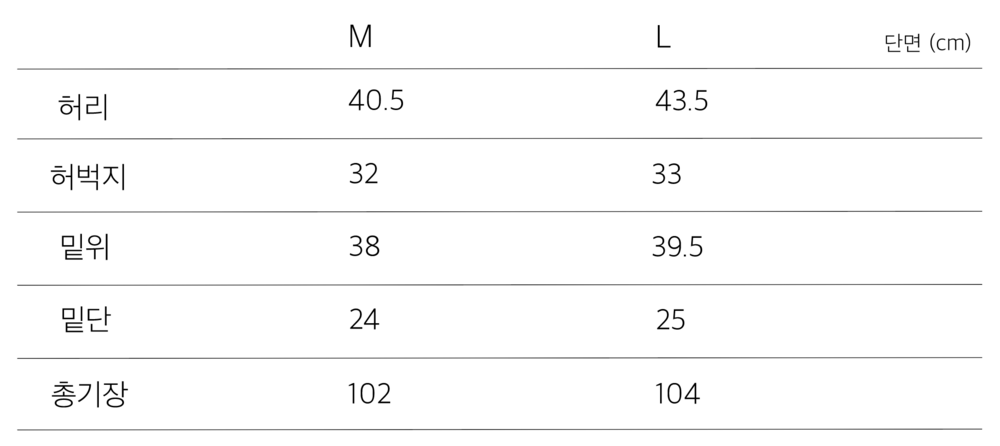The height and width of the screenshot is (446, 1000).
Task: Choose the 25 hem value for L
Action: 671,320
